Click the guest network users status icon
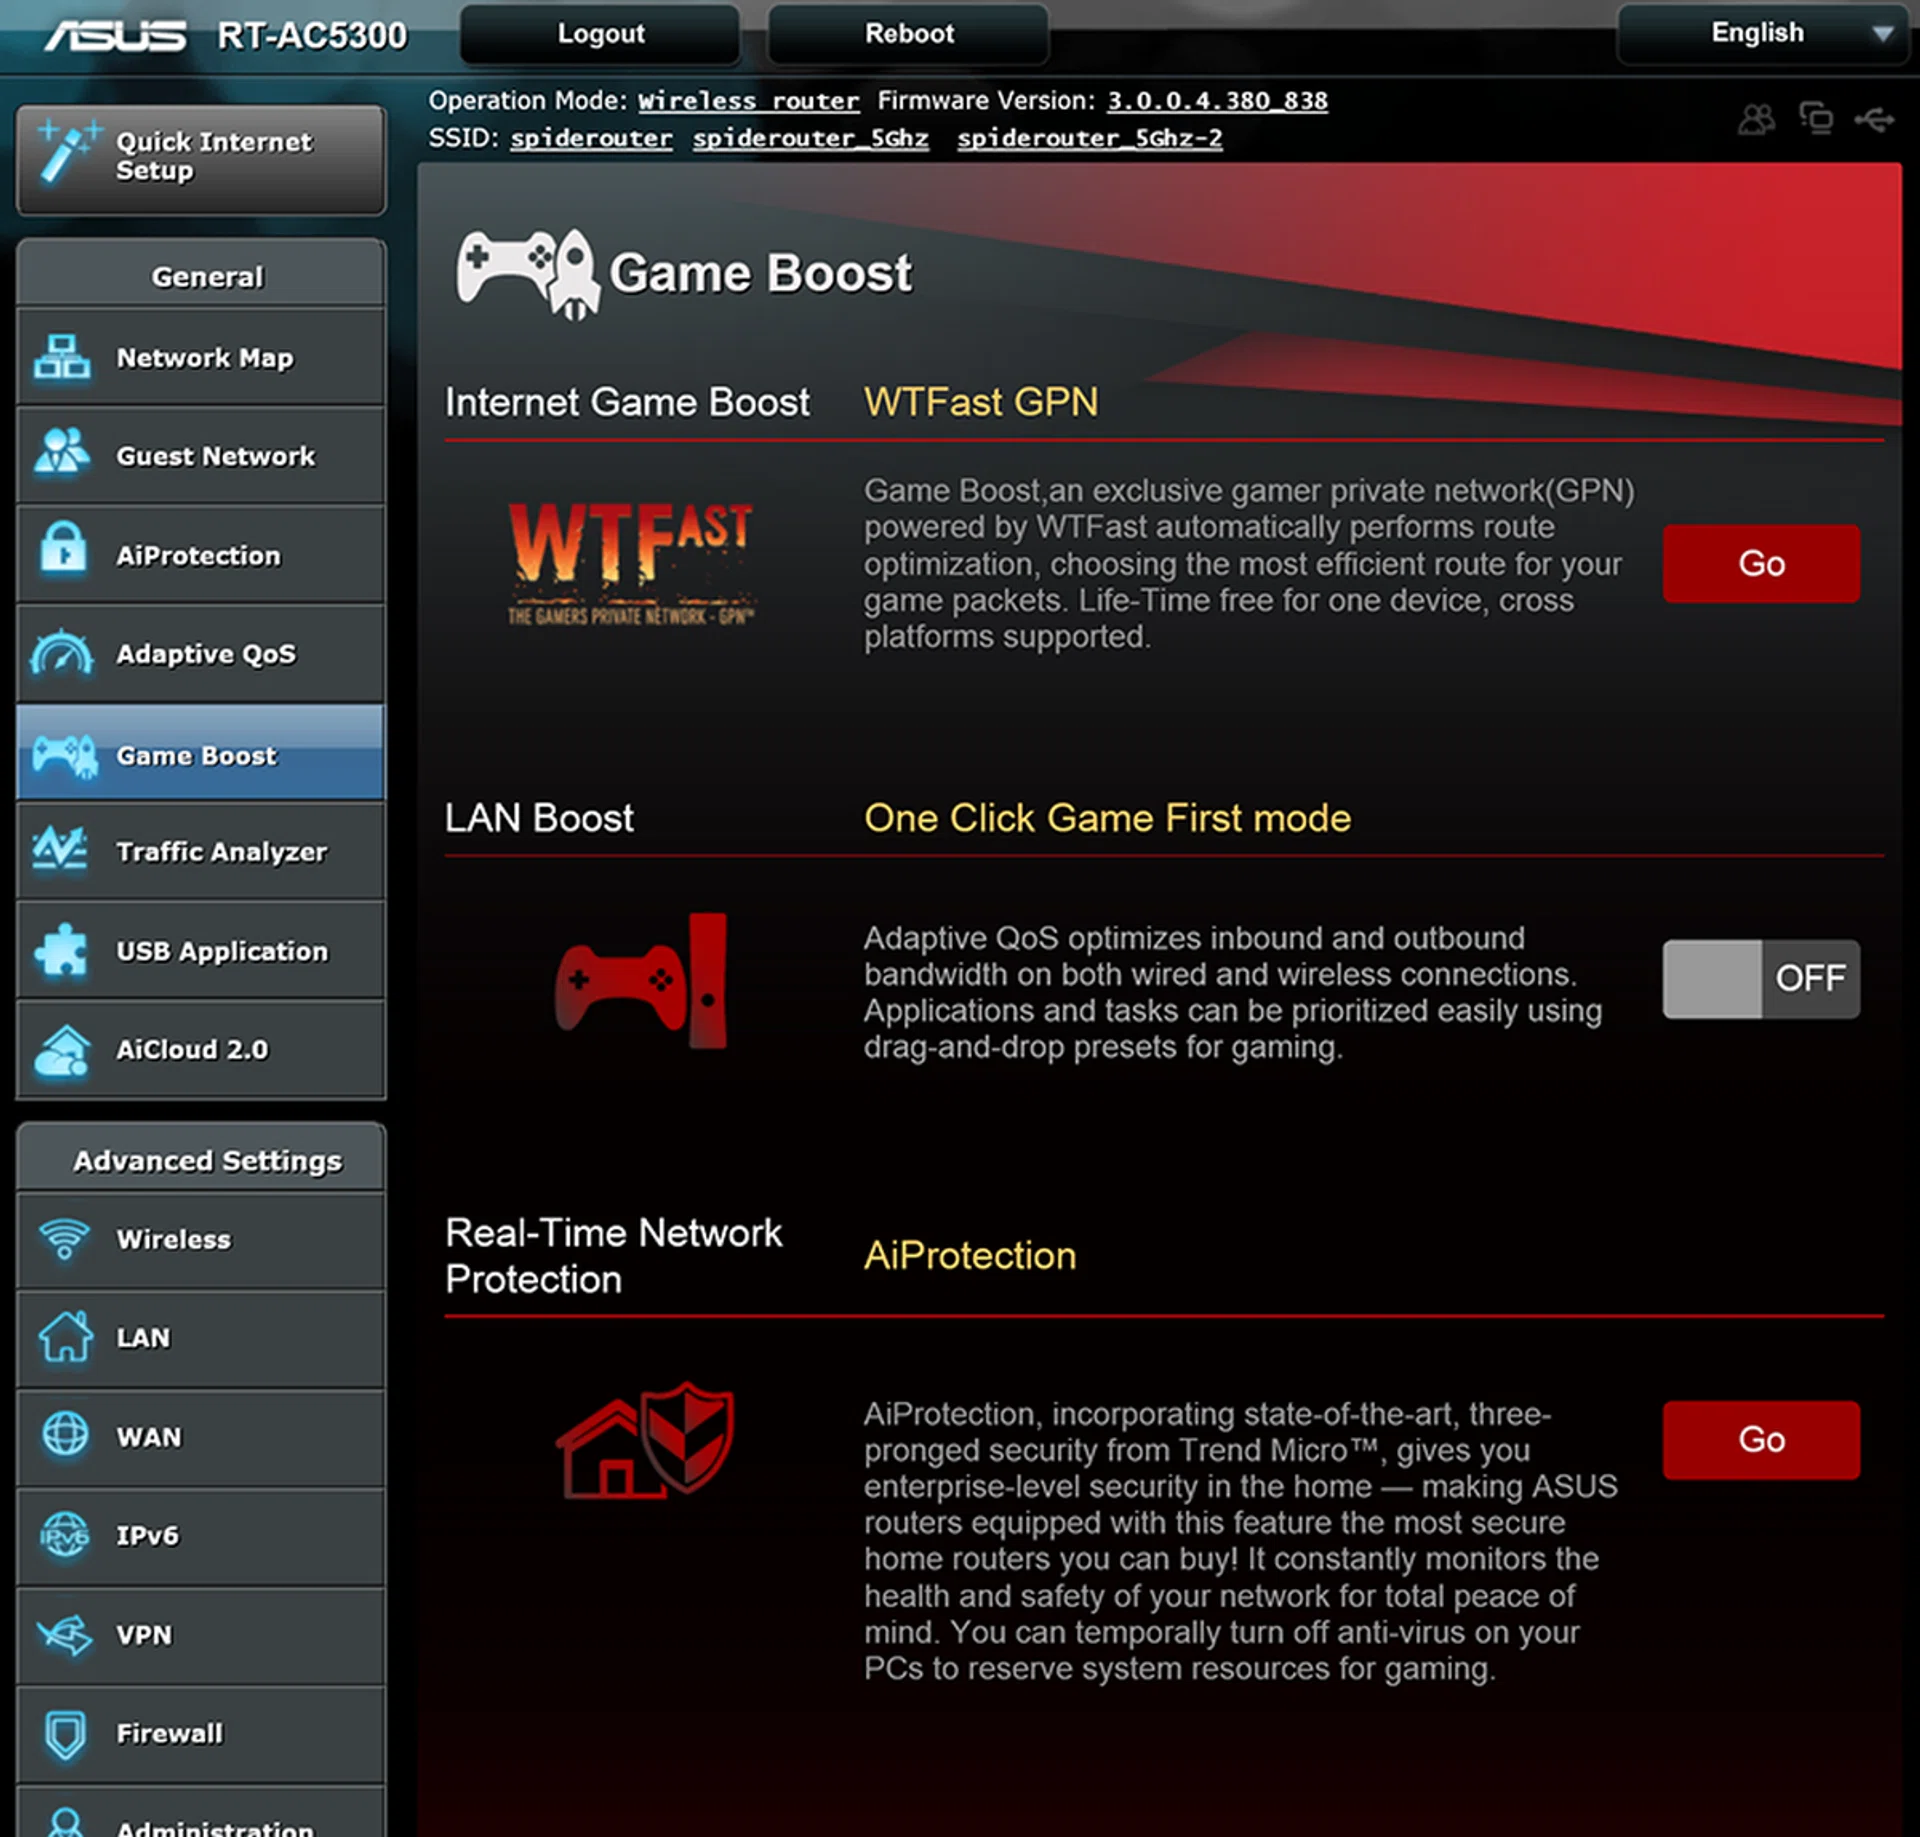The height and width of the screenshot is (1837, 1920). pyautogui.click(x=1756, y=120)
